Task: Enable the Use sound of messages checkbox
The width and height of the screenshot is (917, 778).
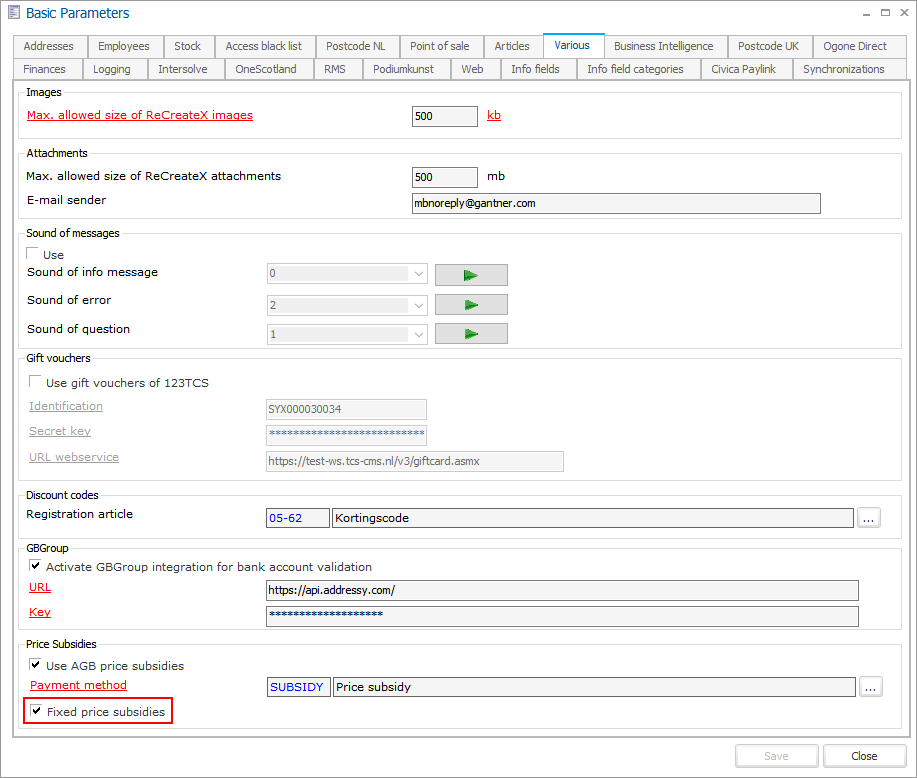Action: [x=34, y=255]
